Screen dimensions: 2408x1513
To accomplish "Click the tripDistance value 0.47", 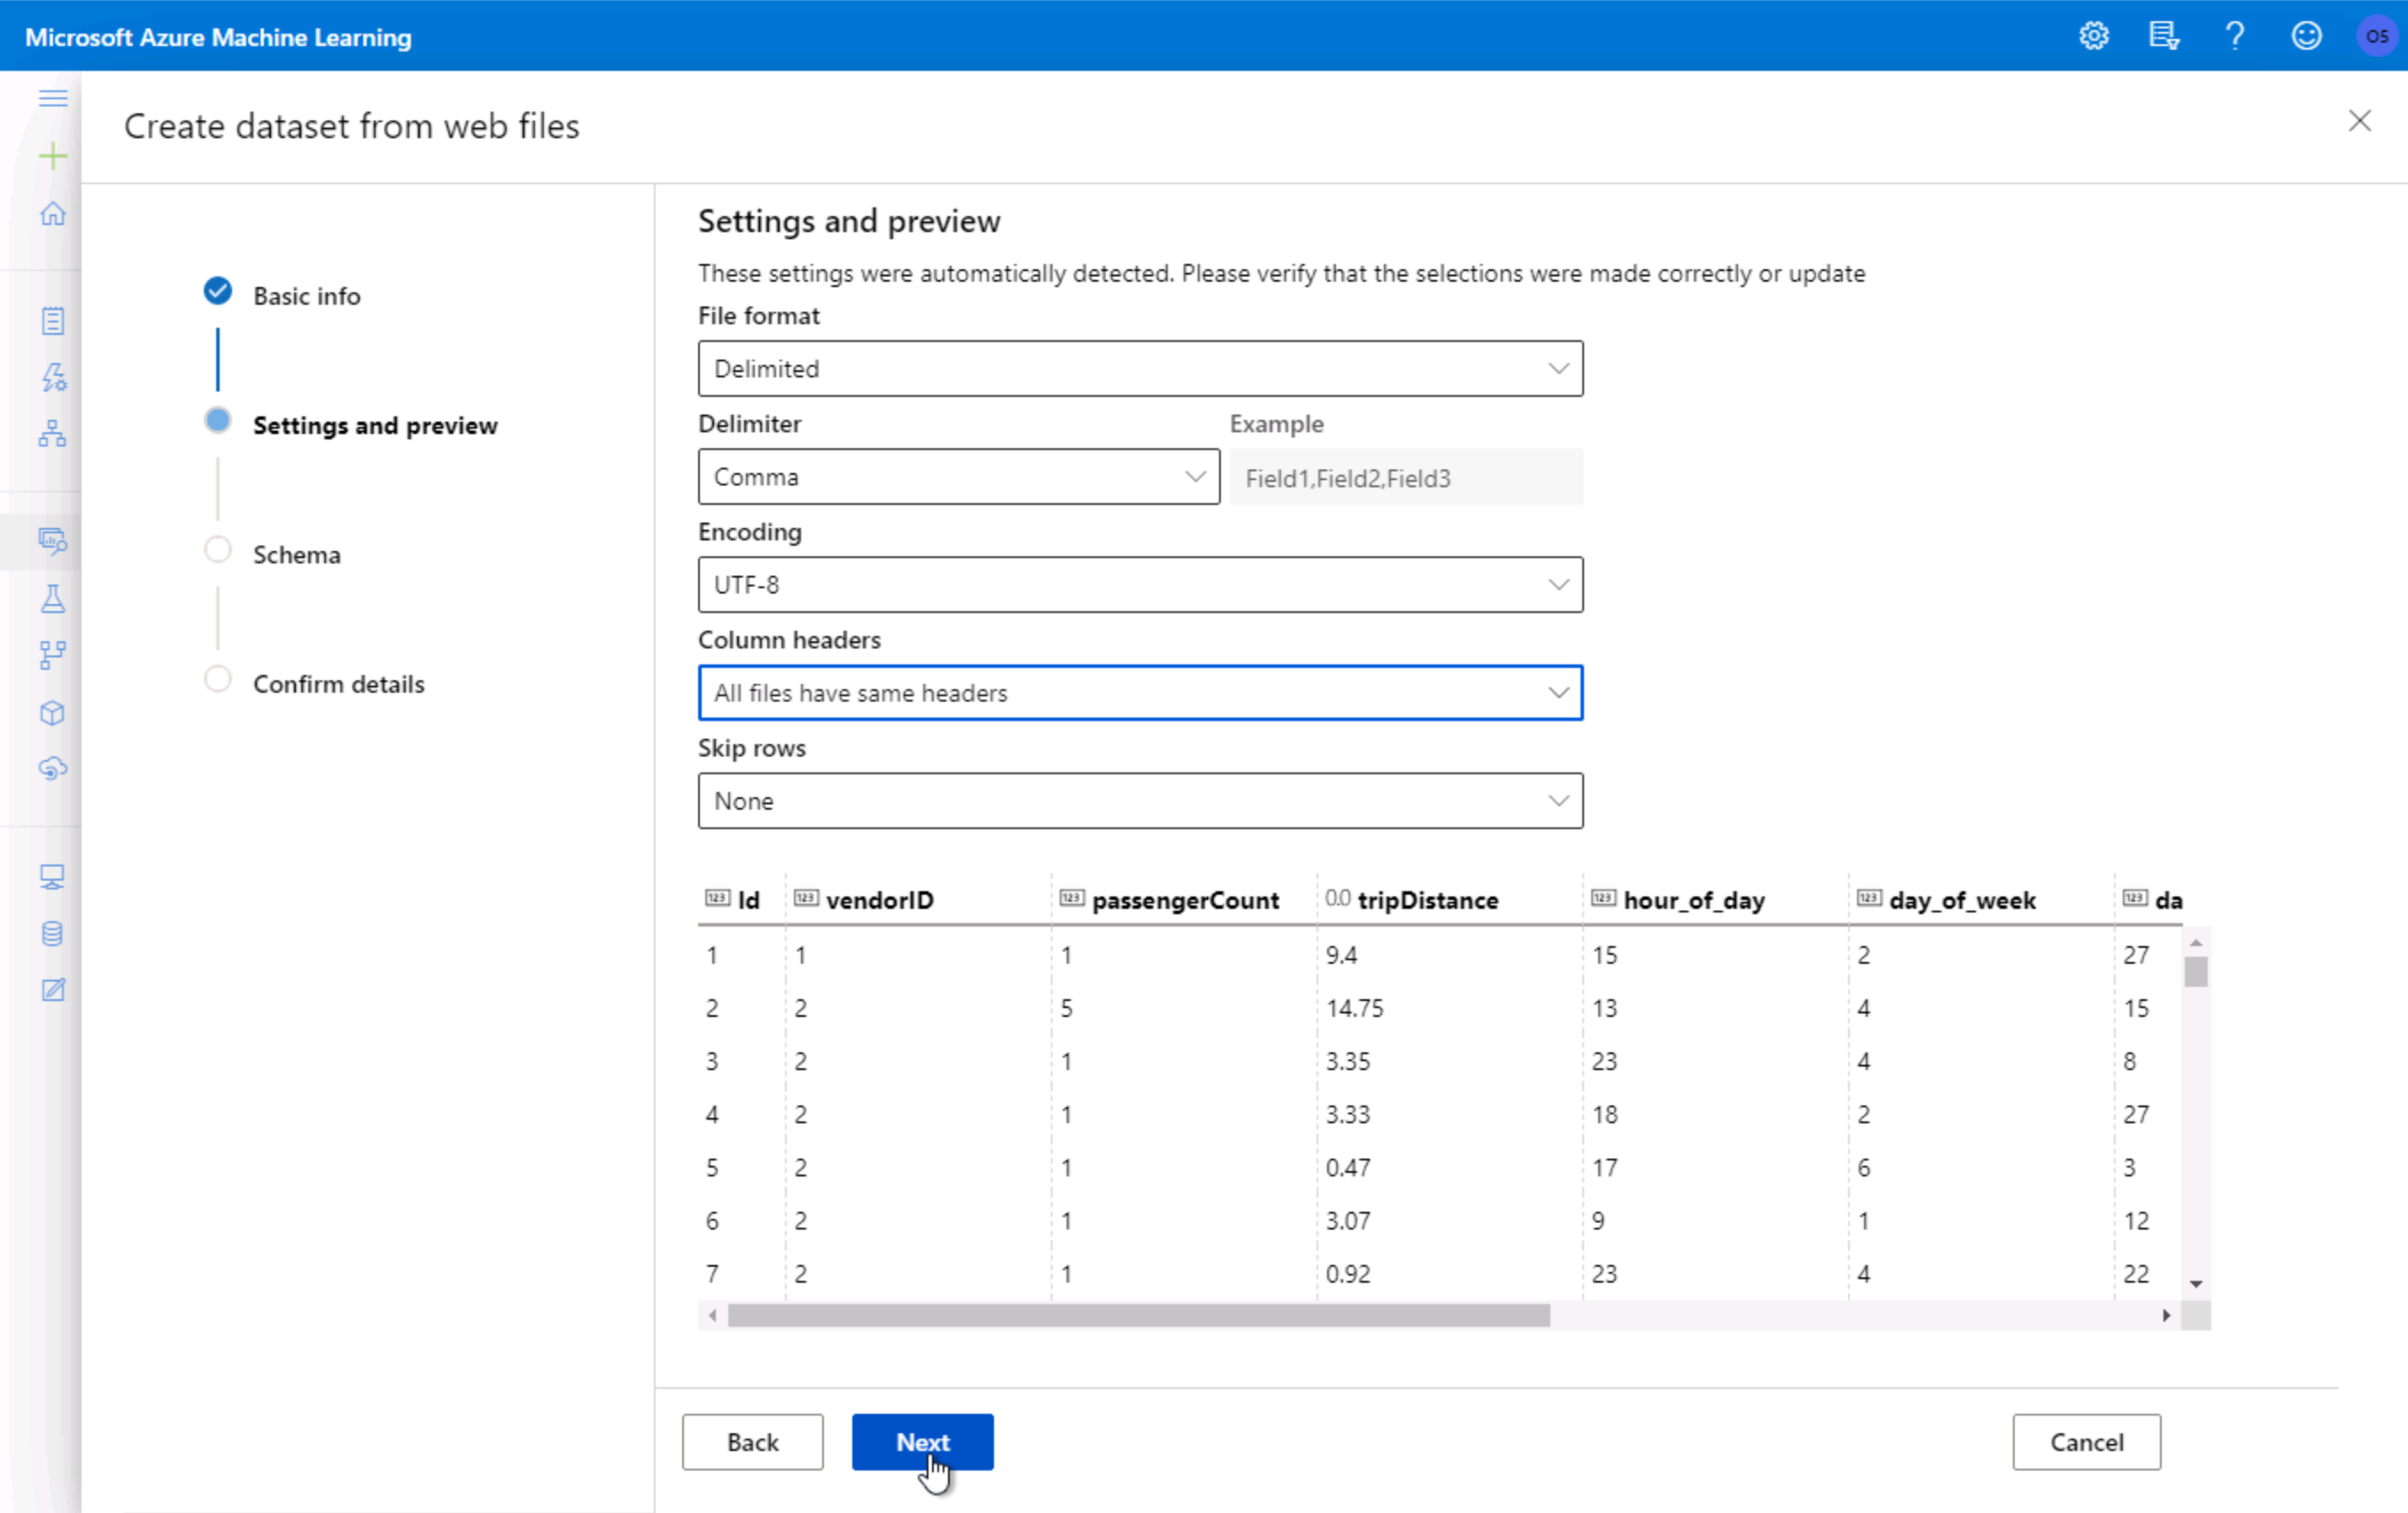I will (1348, 1167).
